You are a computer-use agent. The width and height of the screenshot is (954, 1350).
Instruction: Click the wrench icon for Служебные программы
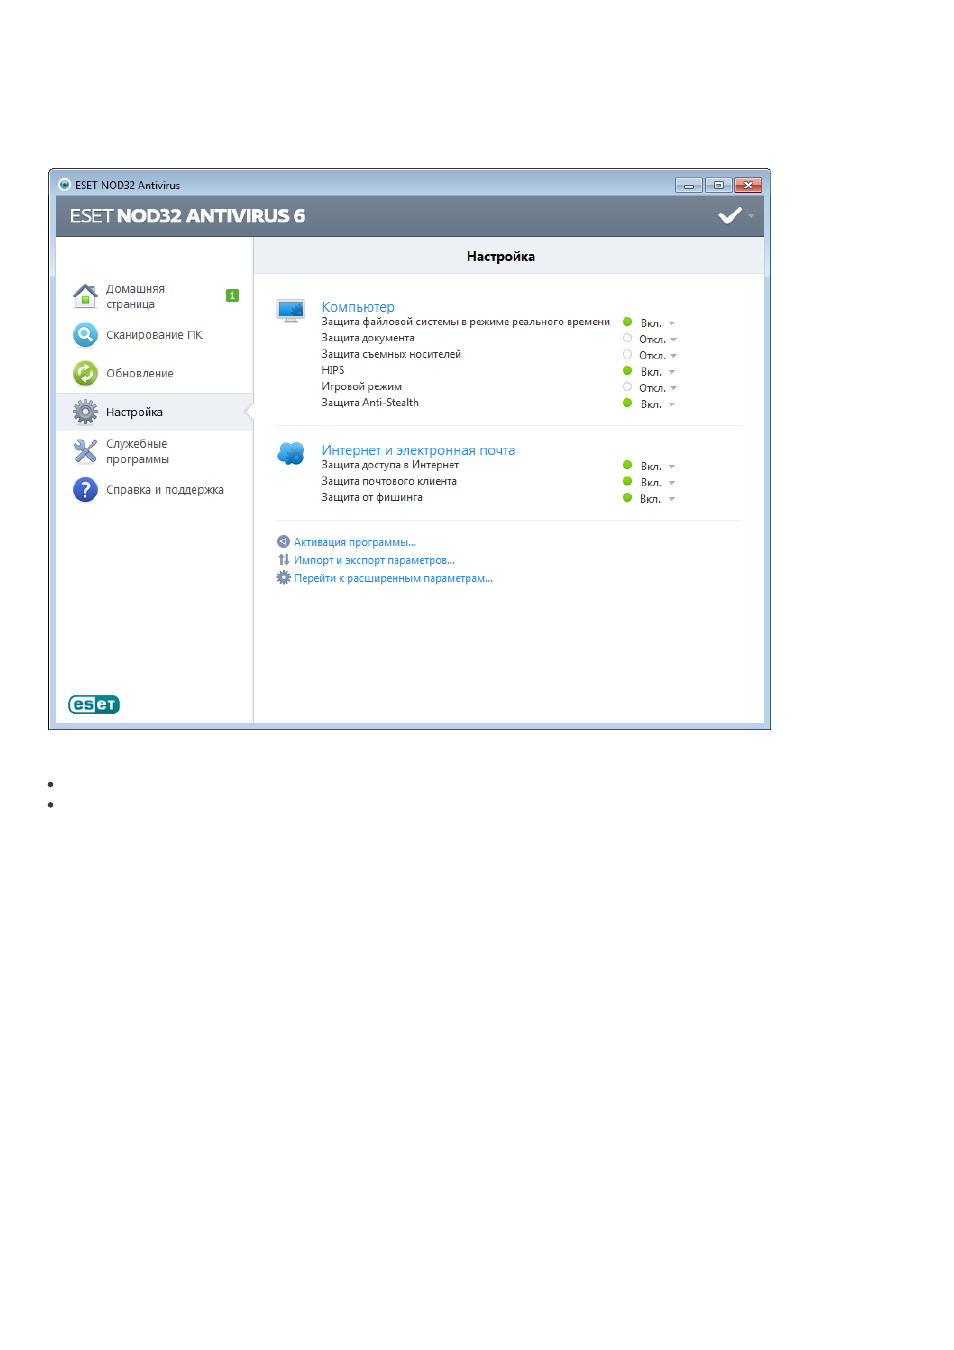[85, 451]
